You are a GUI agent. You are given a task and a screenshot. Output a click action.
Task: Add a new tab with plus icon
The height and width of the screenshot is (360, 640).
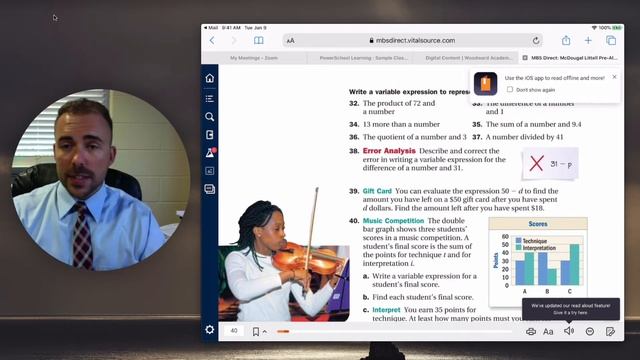point(588,40)
